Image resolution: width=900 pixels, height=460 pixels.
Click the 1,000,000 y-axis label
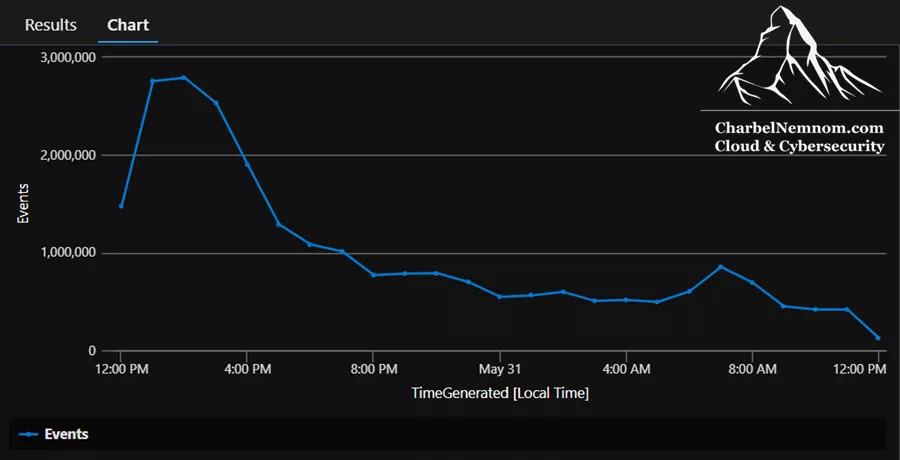coord(68,253)
